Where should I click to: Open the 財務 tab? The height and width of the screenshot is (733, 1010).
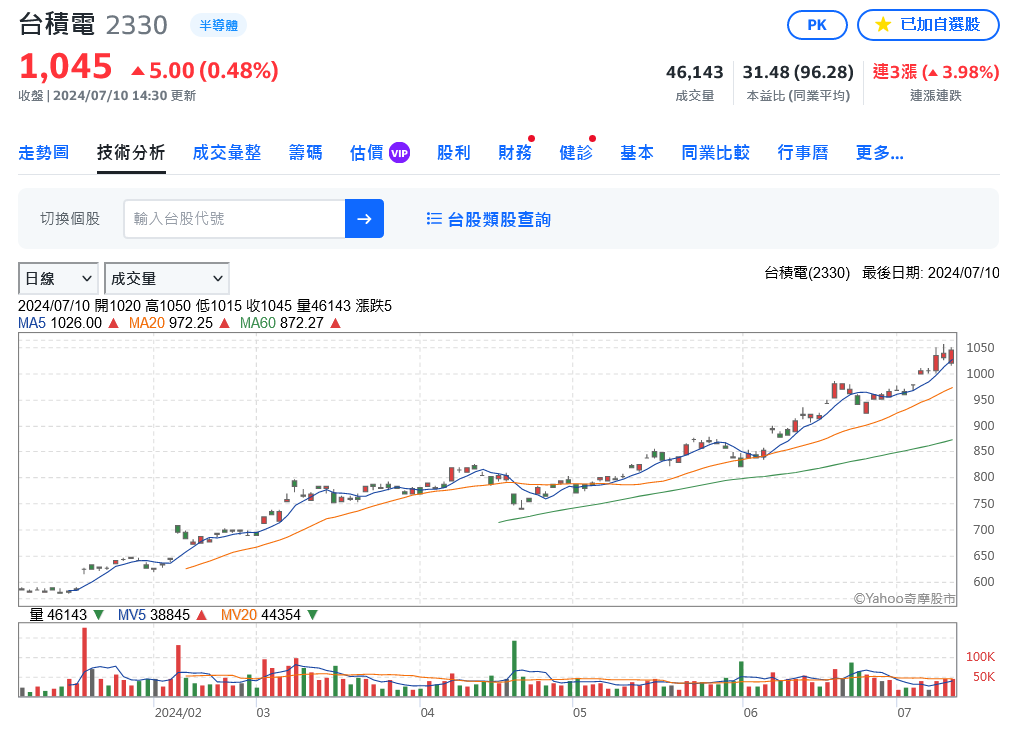[x=515, y=153]
